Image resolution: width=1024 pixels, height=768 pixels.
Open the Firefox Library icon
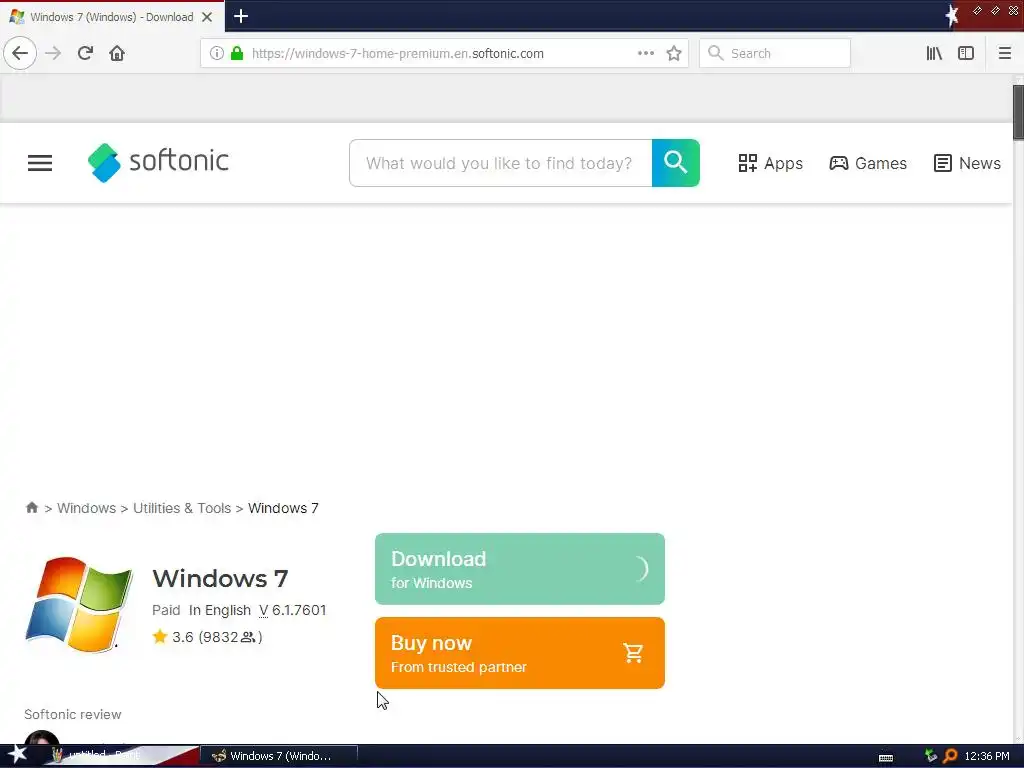coord(935,54)
